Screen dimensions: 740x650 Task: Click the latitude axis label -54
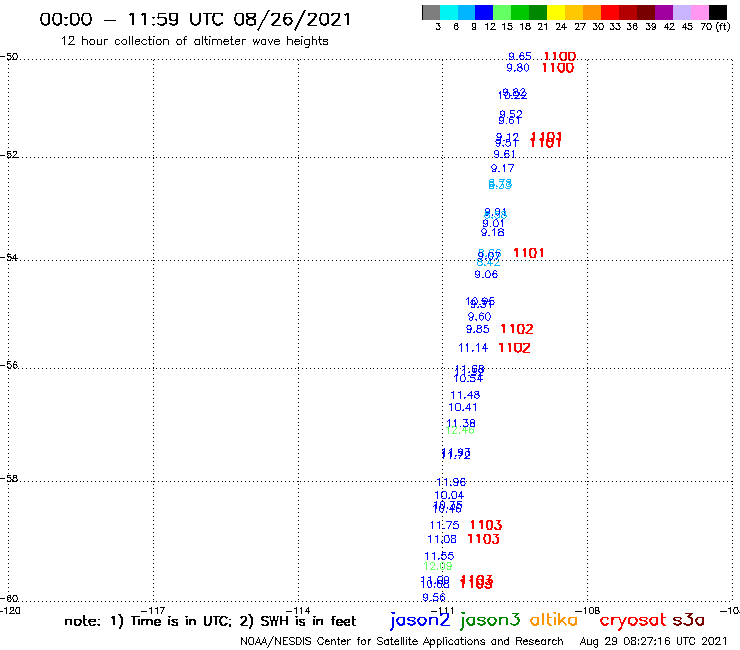(x=9, y=258)
